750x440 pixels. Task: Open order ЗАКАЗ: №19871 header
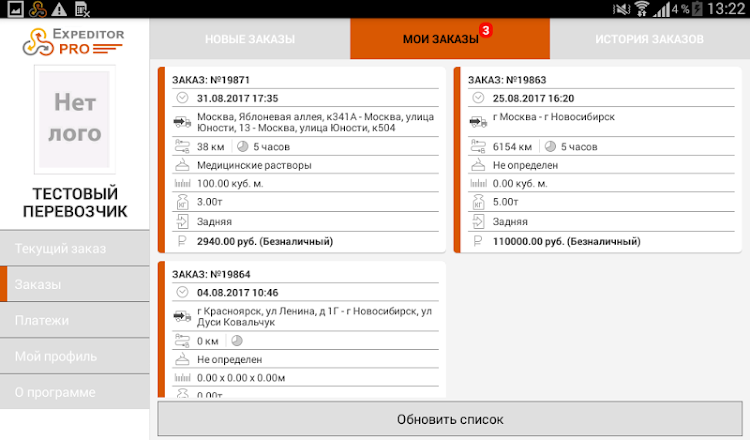(211, 80)
